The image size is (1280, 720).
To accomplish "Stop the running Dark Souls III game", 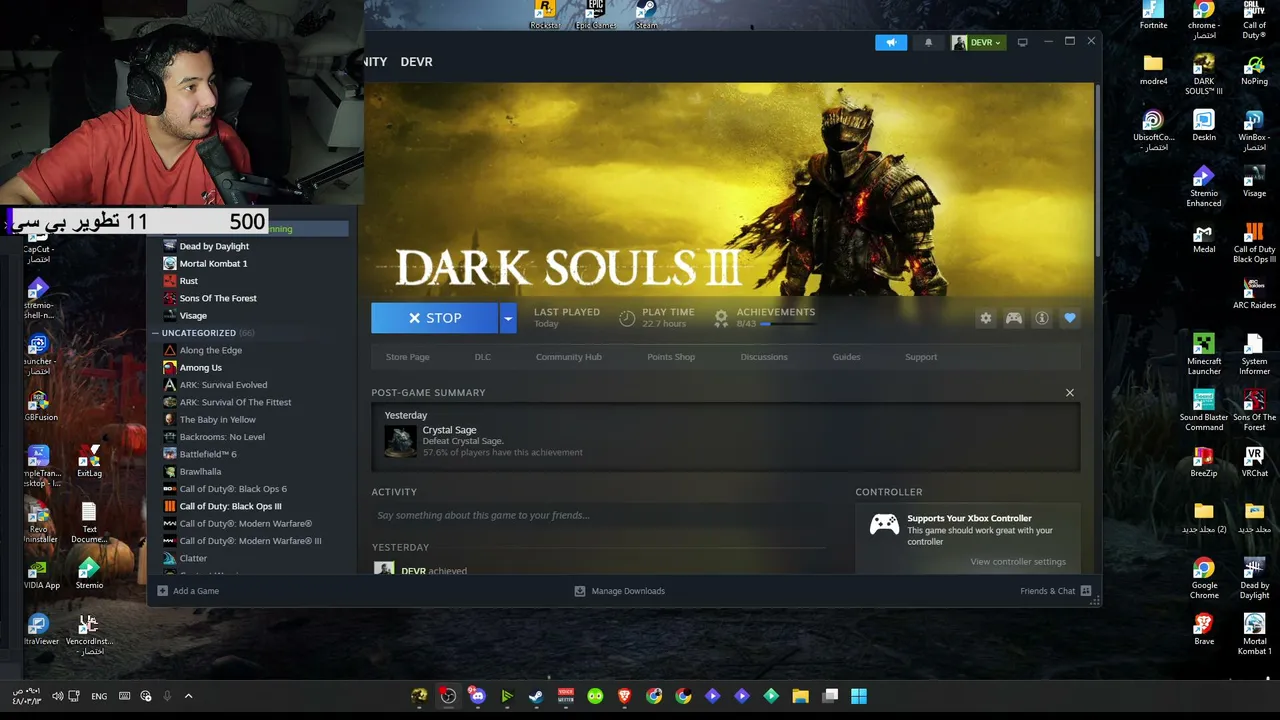I will point(434,318).
